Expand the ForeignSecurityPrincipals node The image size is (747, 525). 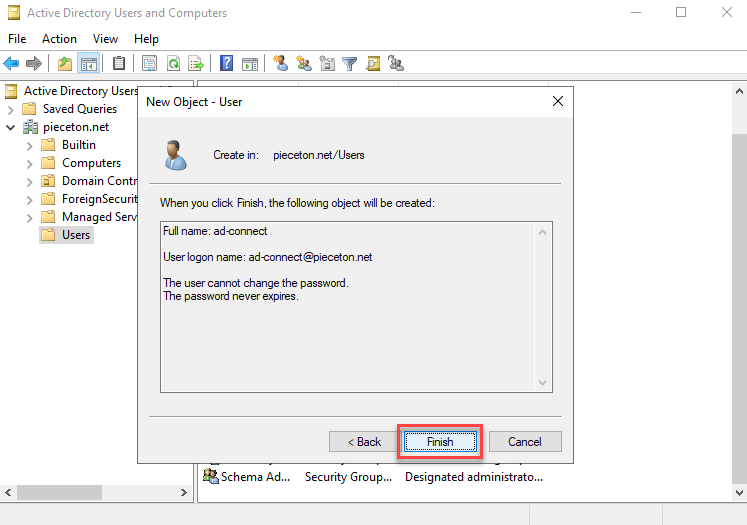(x=30, y=200)
